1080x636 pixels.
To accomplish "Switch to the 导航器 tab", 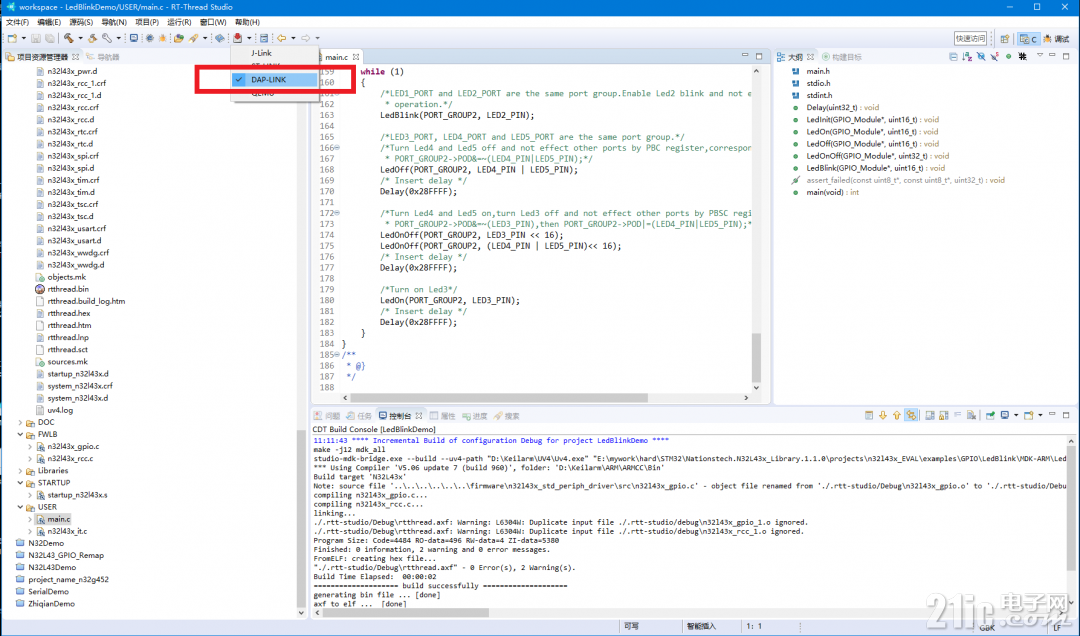I will pyautogui.click(x=104, y=57).
